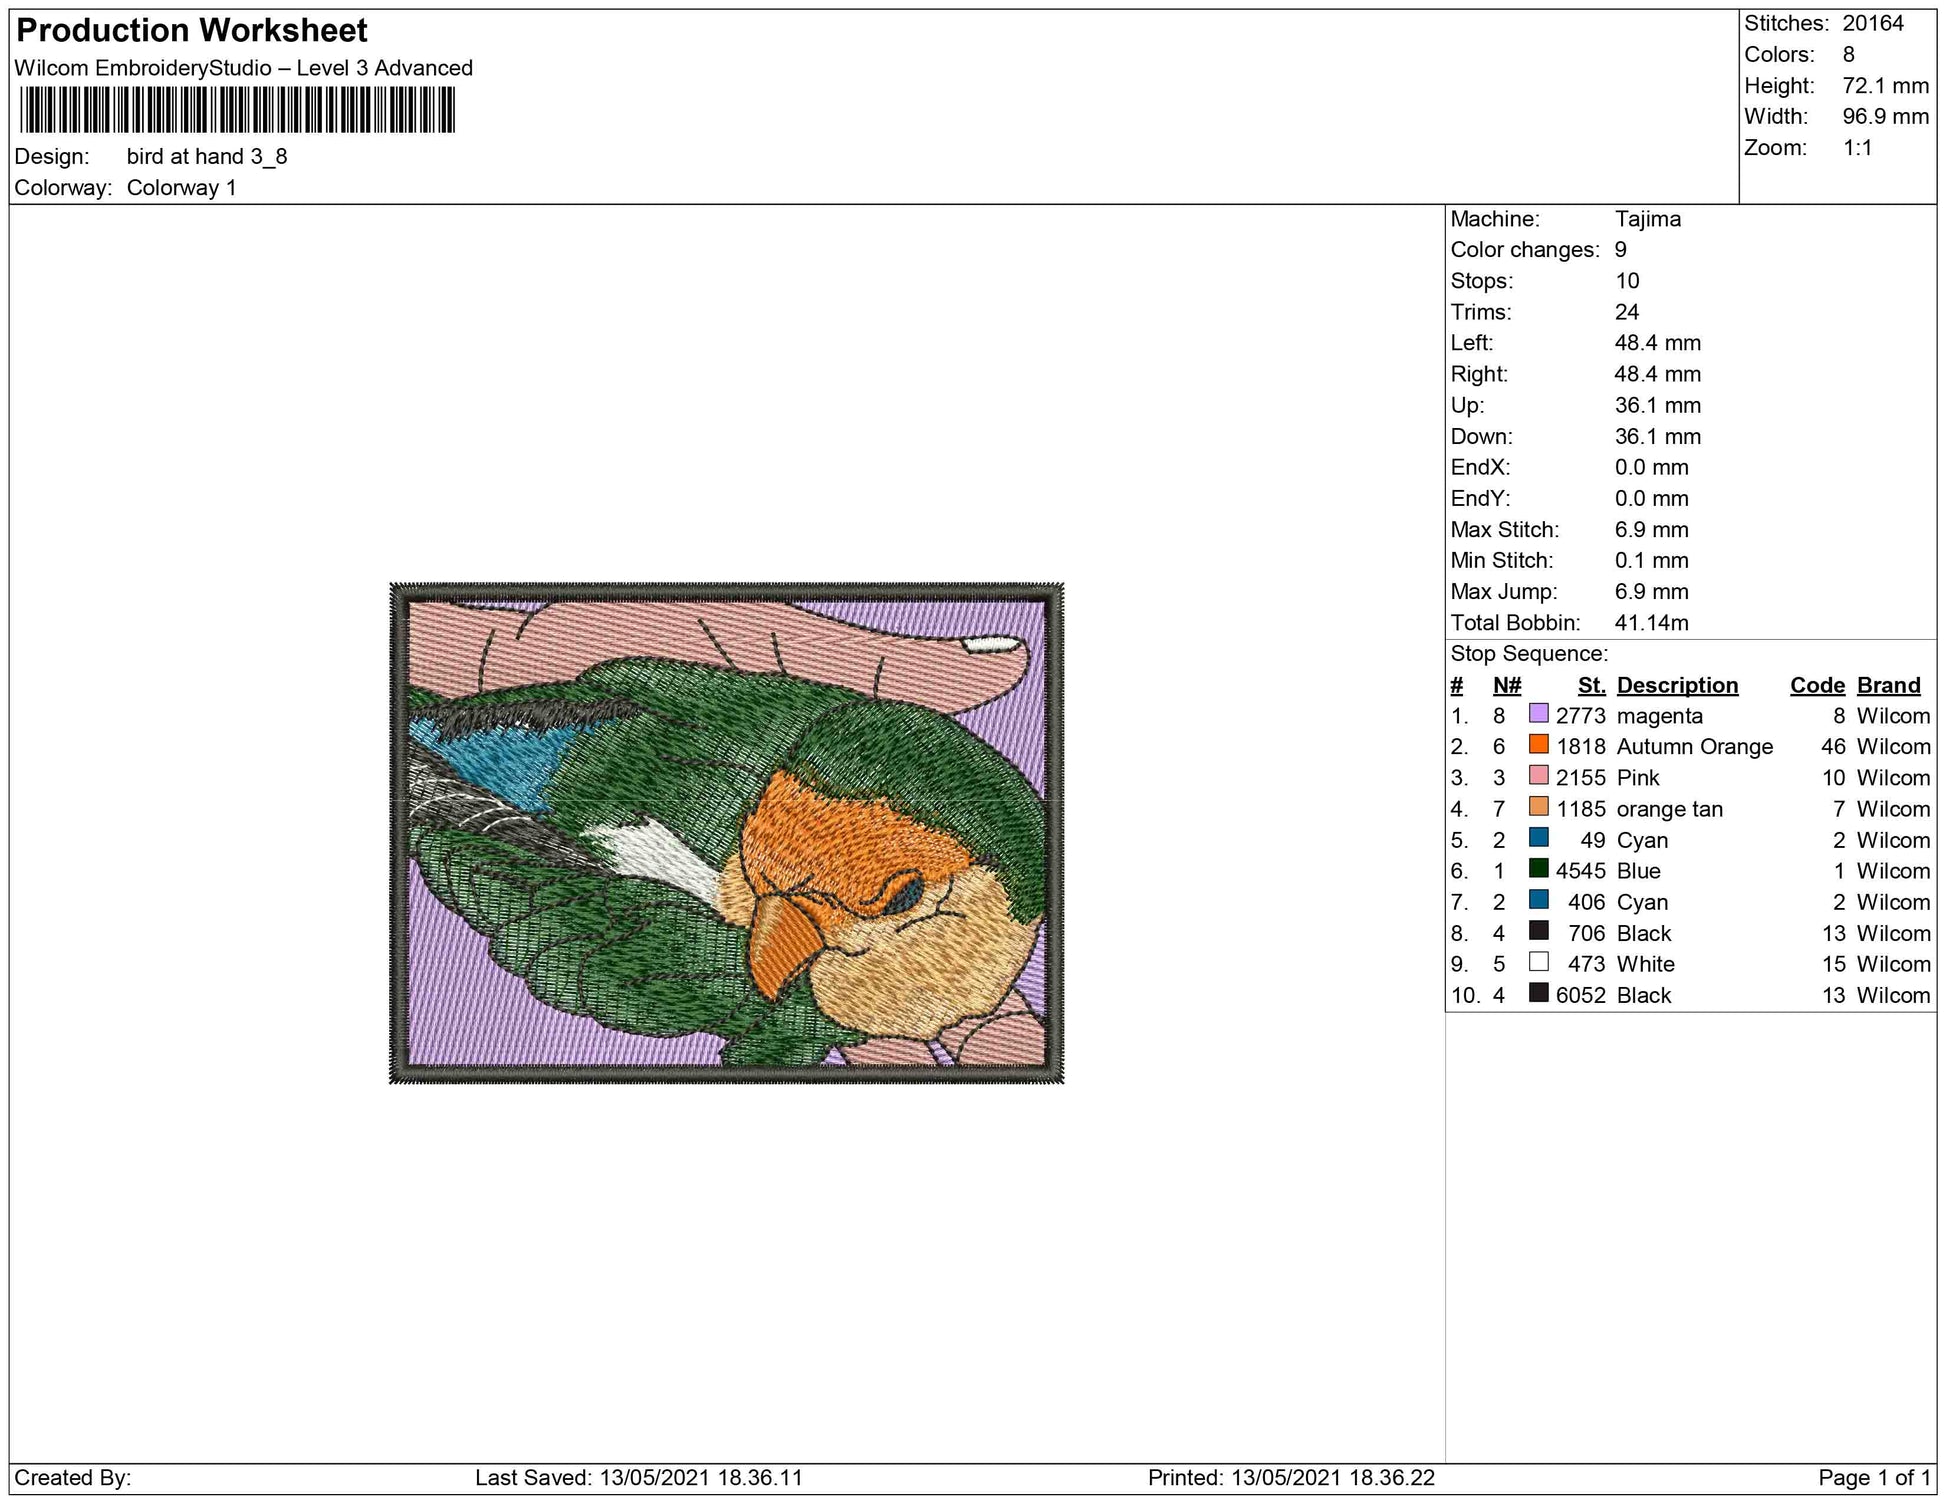Click the Description column header
Image resolution: width=1946 pixels, height=1497 pixels.
pos(1677,685)
